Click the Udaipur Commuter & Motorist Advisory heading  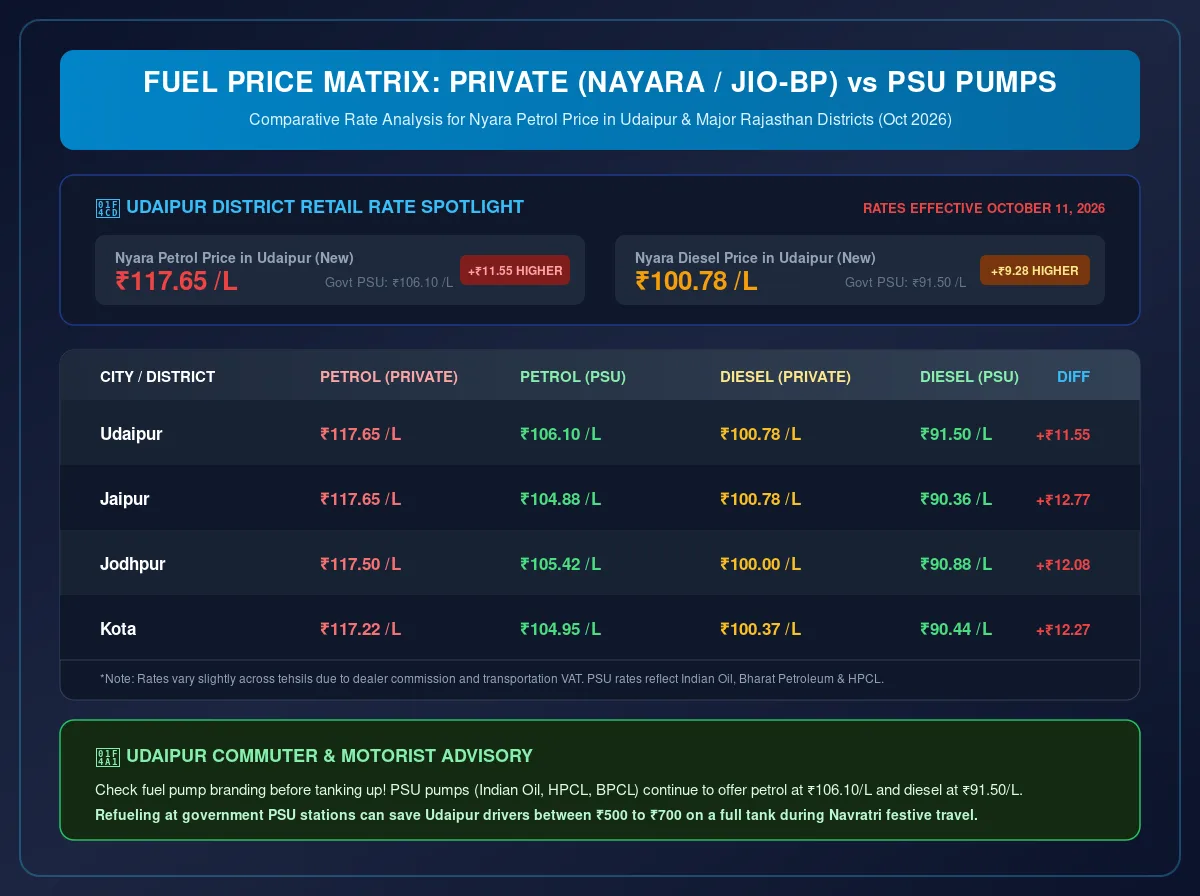click(x=330, y=756)
